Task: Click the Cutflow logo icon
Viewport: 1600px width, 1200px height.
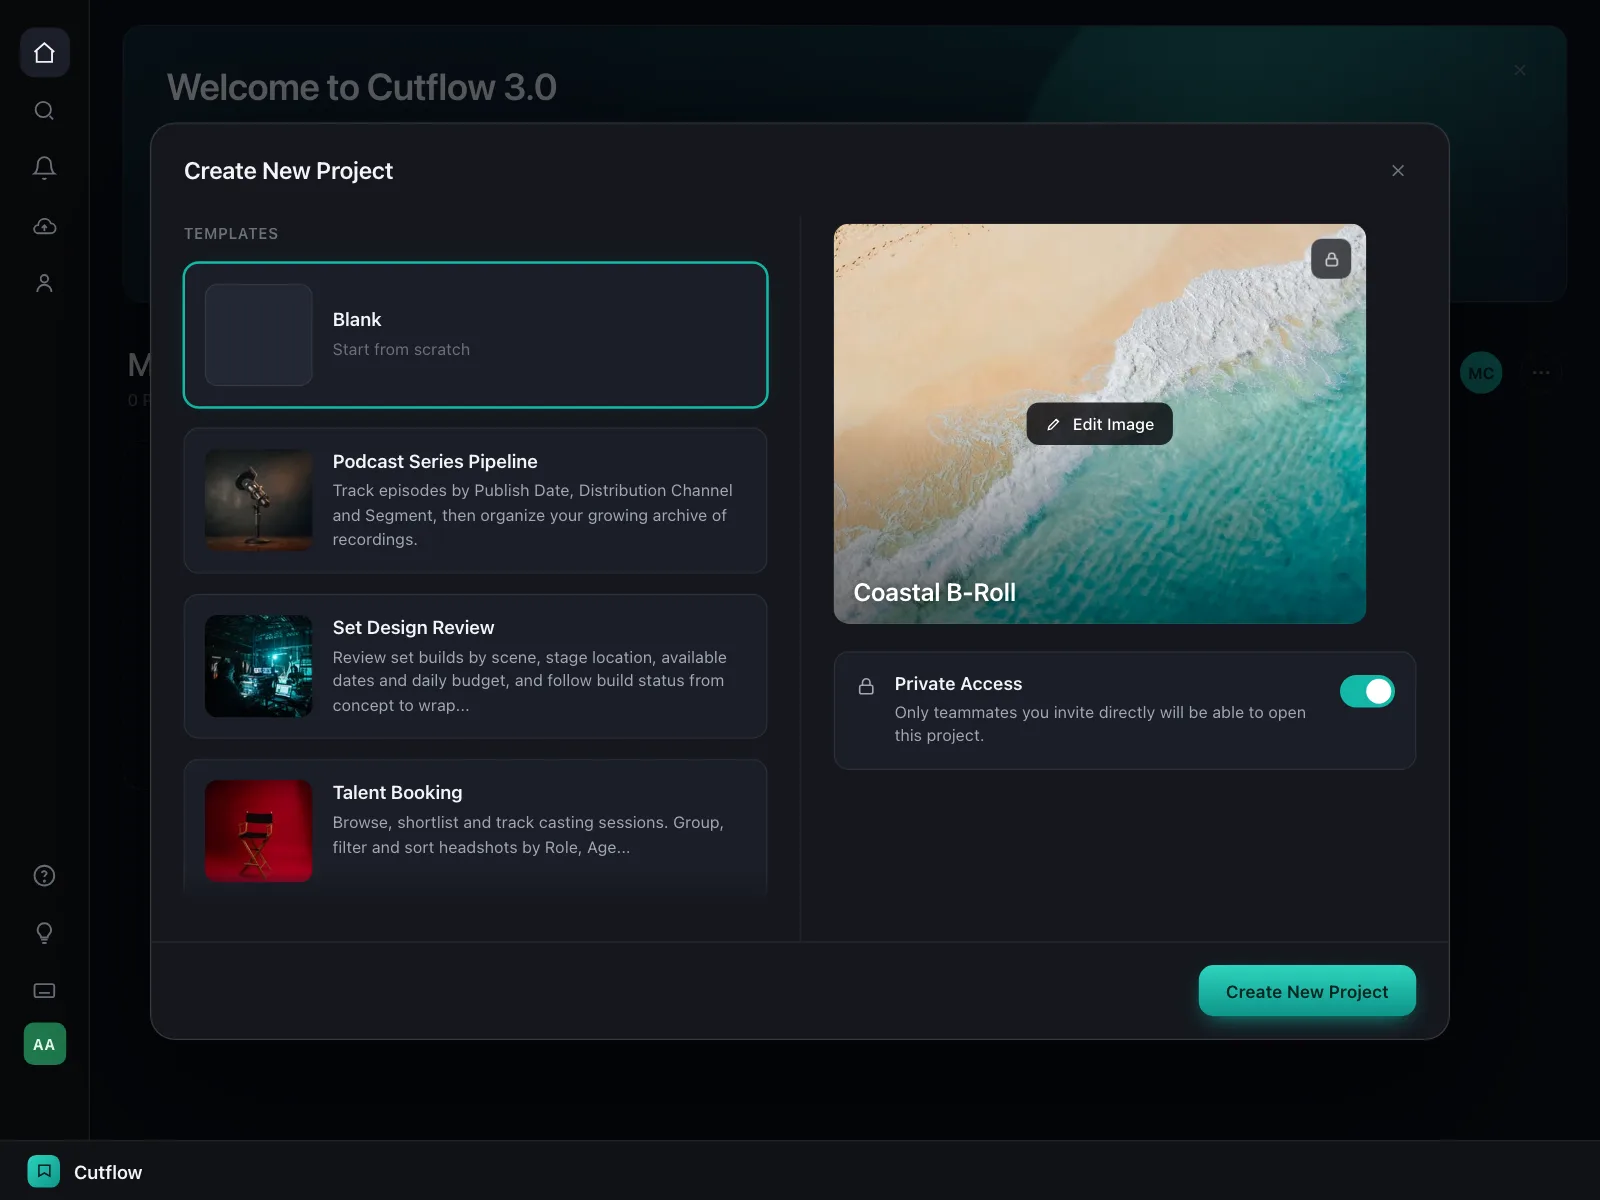Action: [x=44, y=1171]
